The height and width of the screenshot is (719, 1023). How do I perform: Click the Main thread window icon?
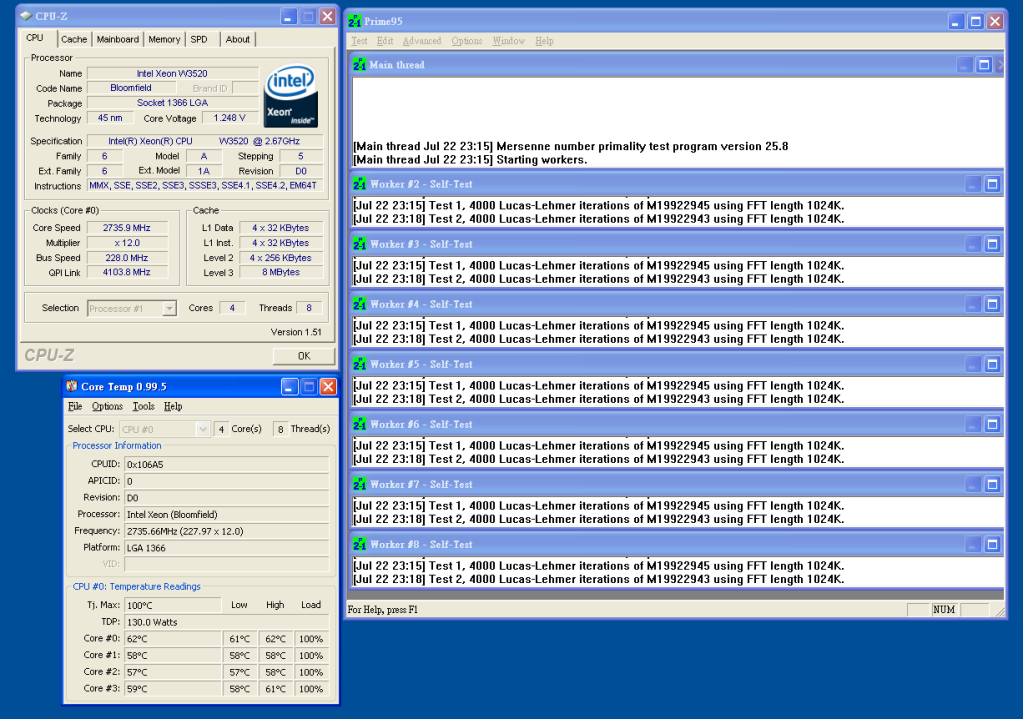click(x=359, y=65)
